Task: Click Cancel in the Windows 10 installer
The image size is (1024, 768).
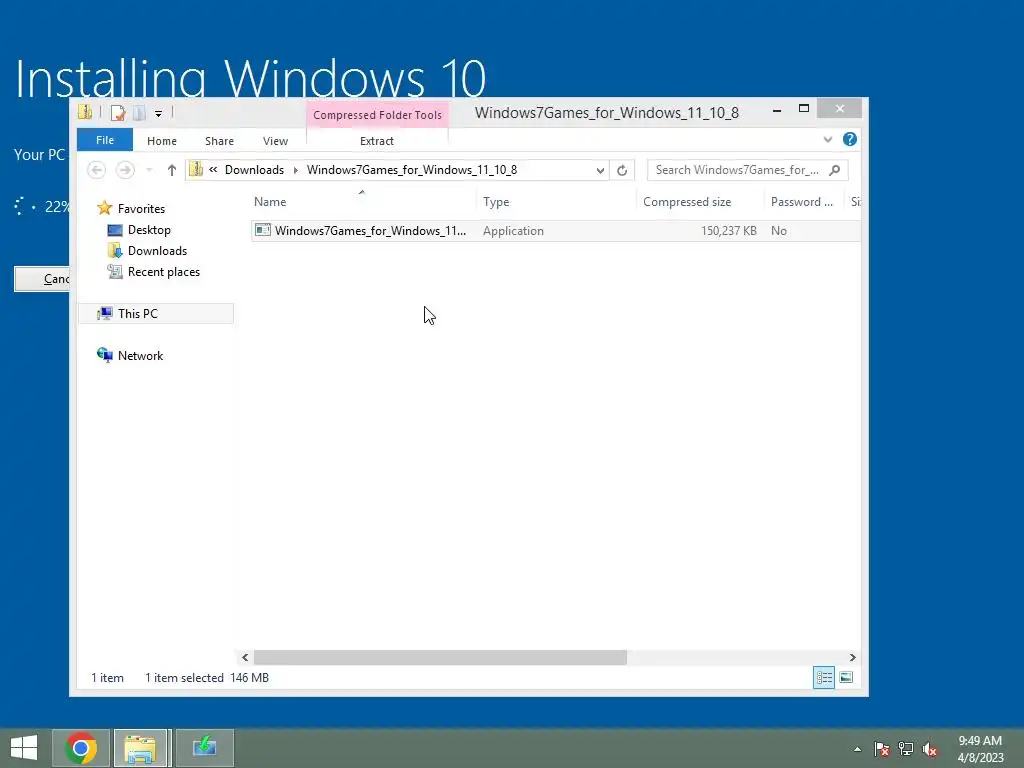Action: [42, 279]
